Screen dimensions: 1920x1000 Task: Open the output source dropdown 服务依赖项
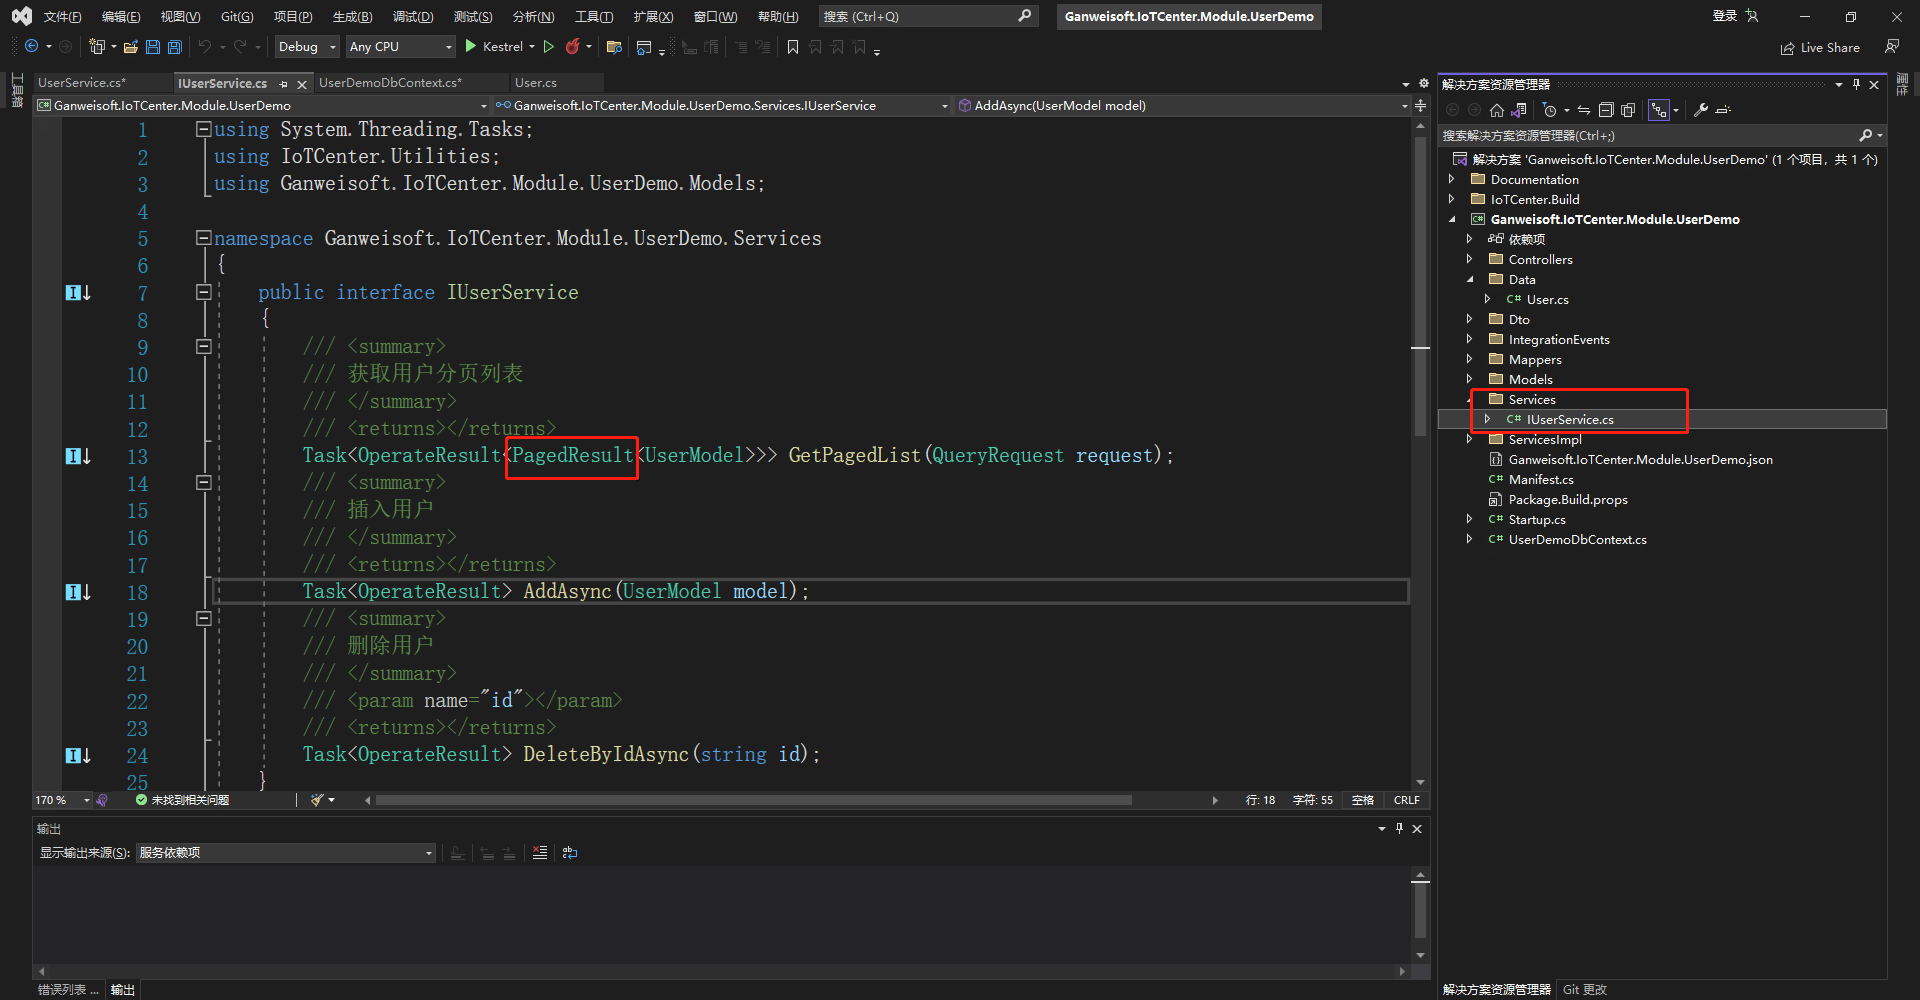(x=286, y=853)
